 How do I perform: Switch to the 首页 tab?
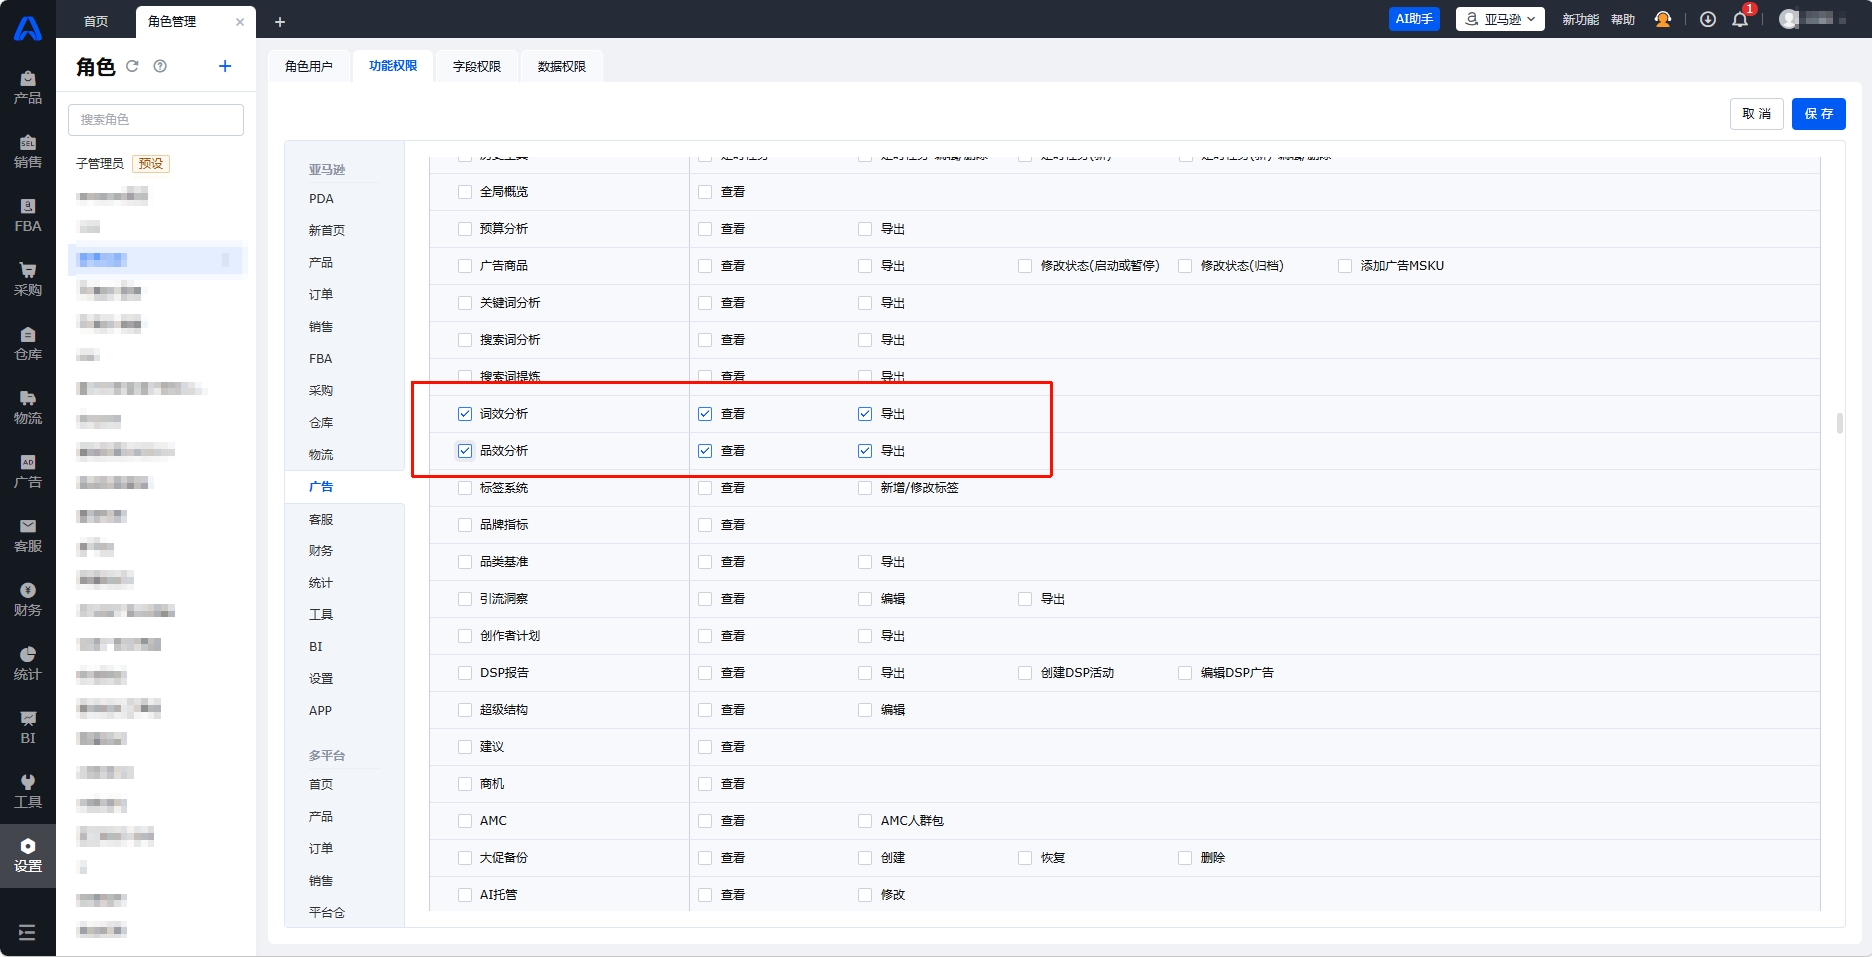[96, 22]
